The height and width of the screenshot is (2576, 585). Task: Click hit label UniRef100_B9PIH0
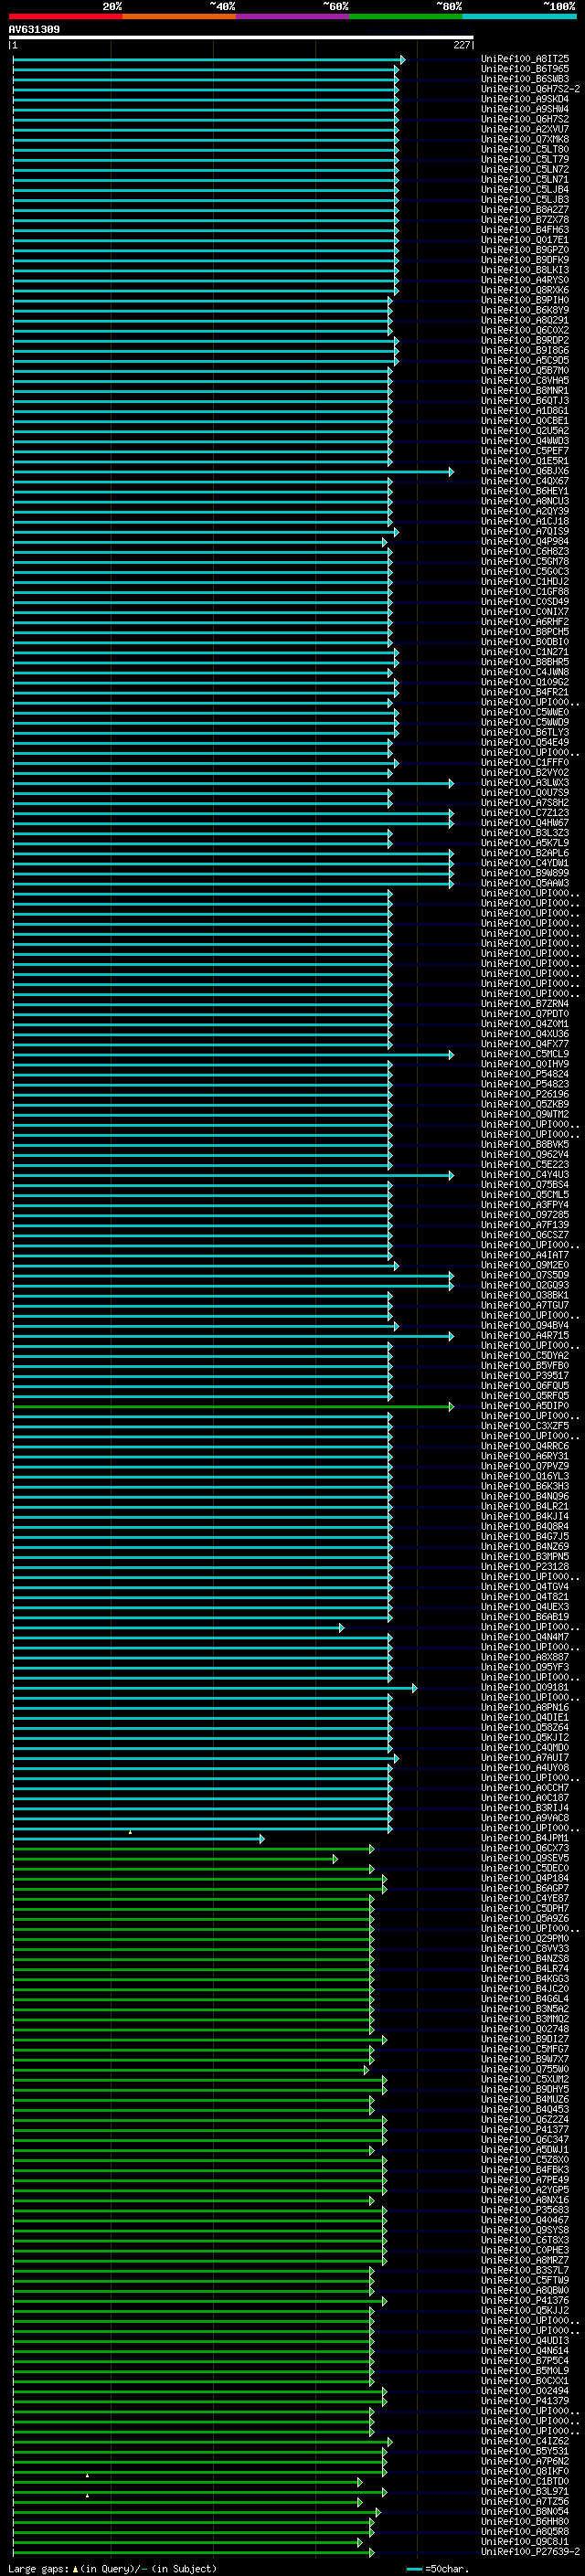pos(525,300)
